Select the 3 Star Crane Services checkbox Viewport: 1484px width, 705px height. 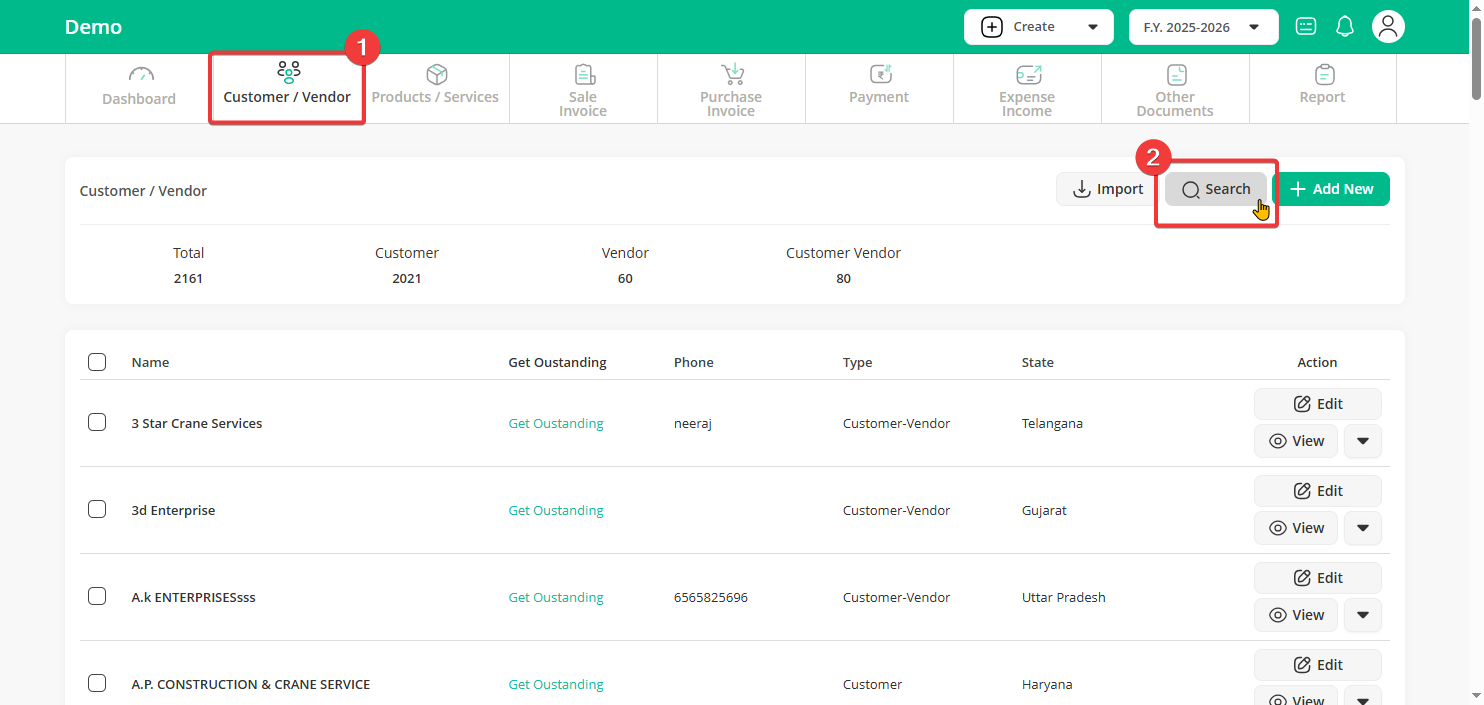(x=97, y=422)
